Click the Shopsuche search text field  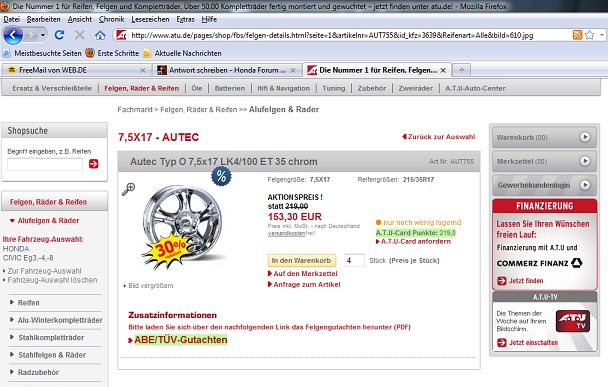(x=45, y=164)
